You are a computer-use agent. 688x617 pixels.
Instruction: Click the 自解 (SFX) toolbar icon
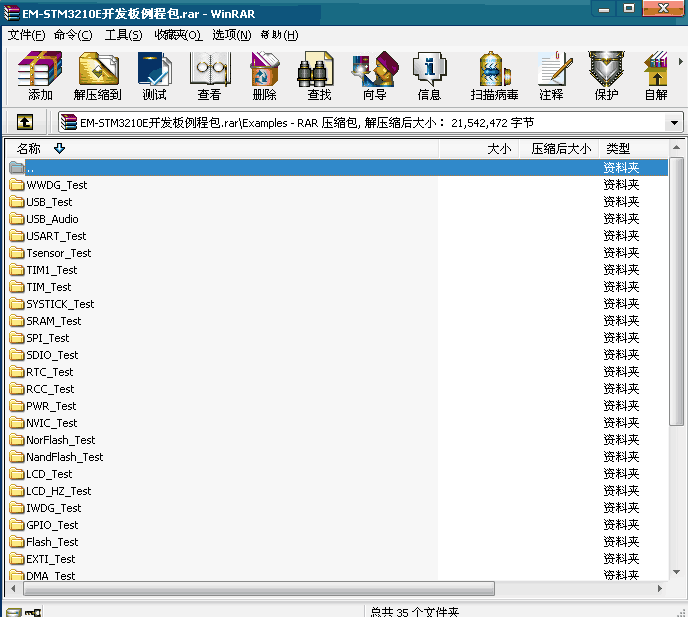(656, 75)
